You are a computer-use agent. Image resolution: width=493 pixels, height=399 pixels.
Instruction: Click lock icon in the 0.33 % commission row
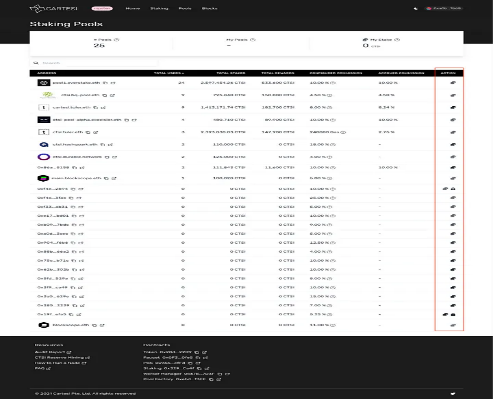coord(453,314)
